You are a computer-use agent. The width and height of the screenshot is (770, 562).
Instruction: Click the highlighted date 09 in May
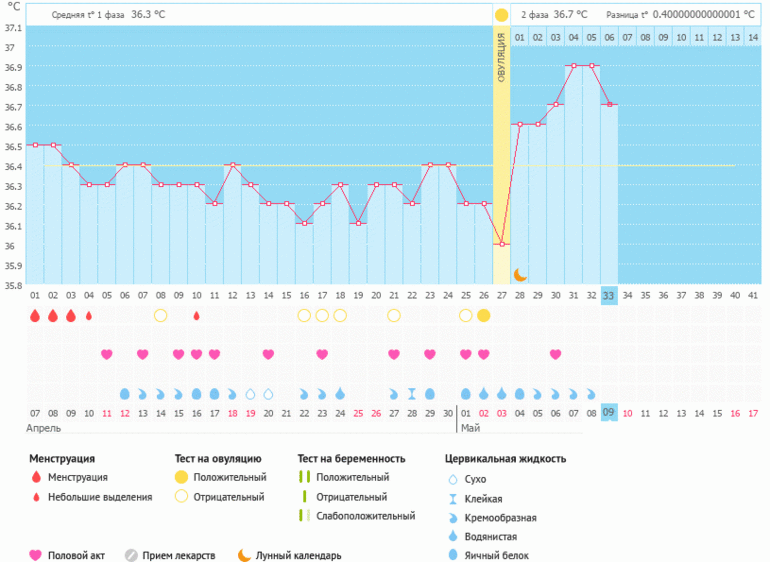coord(609,412)
